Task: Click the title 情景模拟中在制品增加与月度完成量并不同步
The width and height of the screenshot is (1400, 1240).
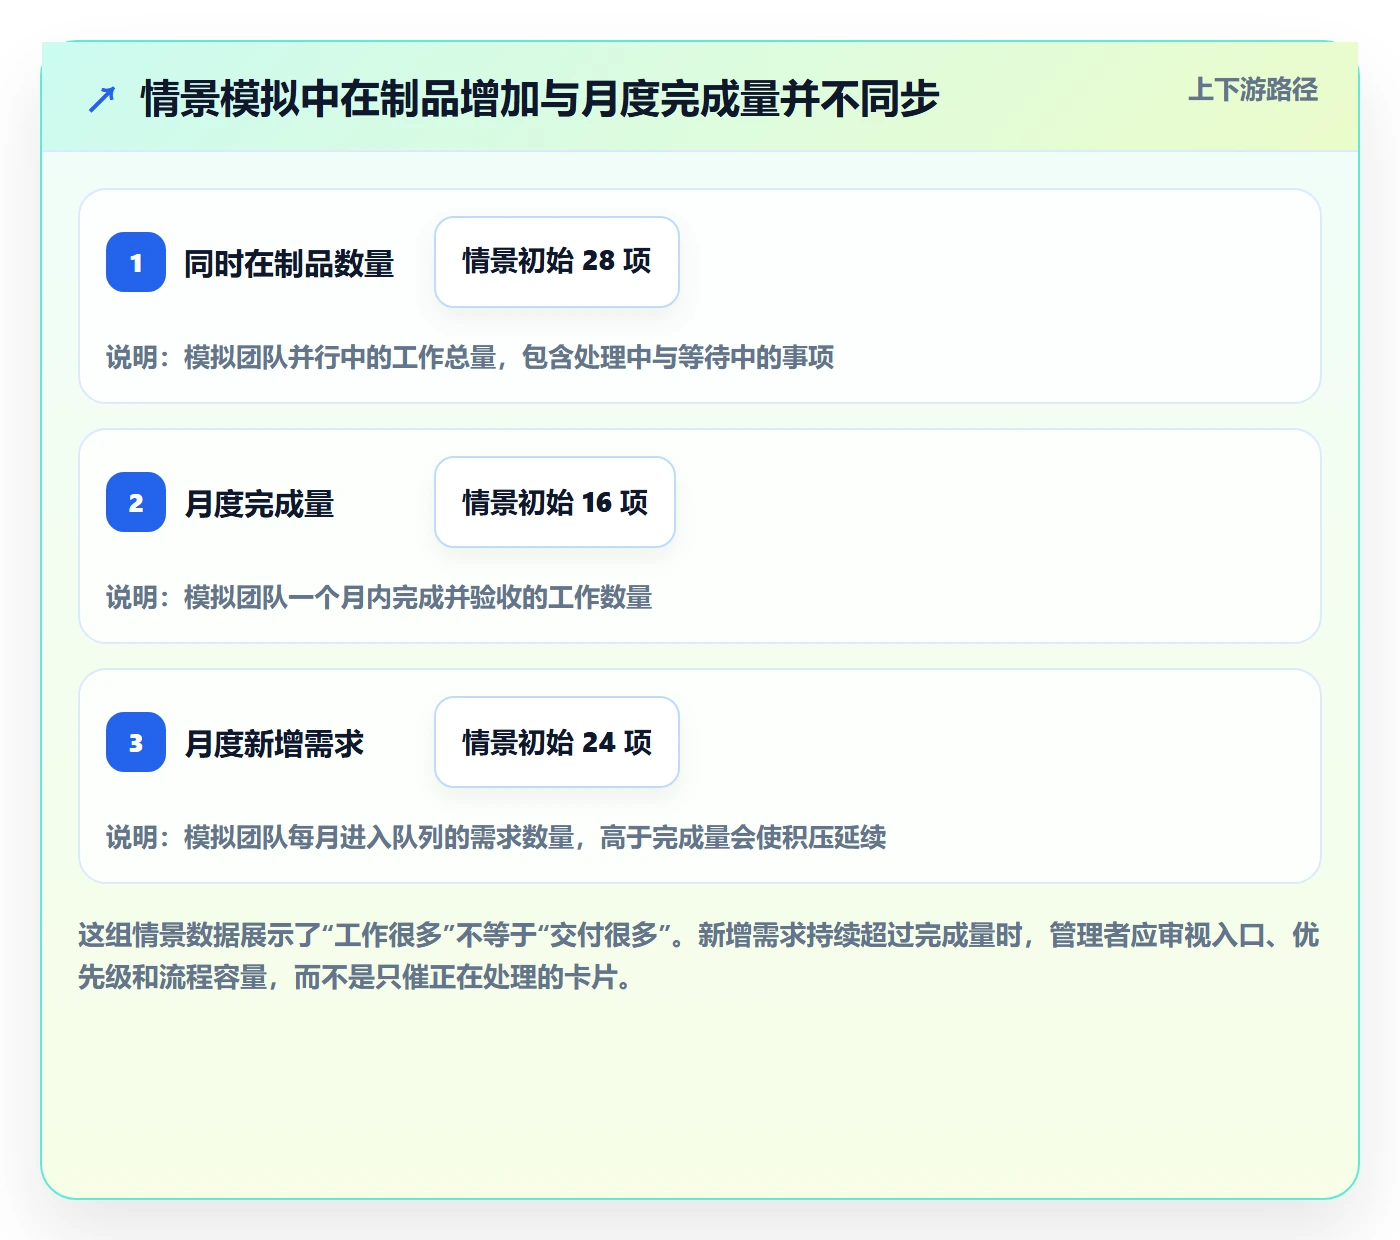Action: coord(540,99)
